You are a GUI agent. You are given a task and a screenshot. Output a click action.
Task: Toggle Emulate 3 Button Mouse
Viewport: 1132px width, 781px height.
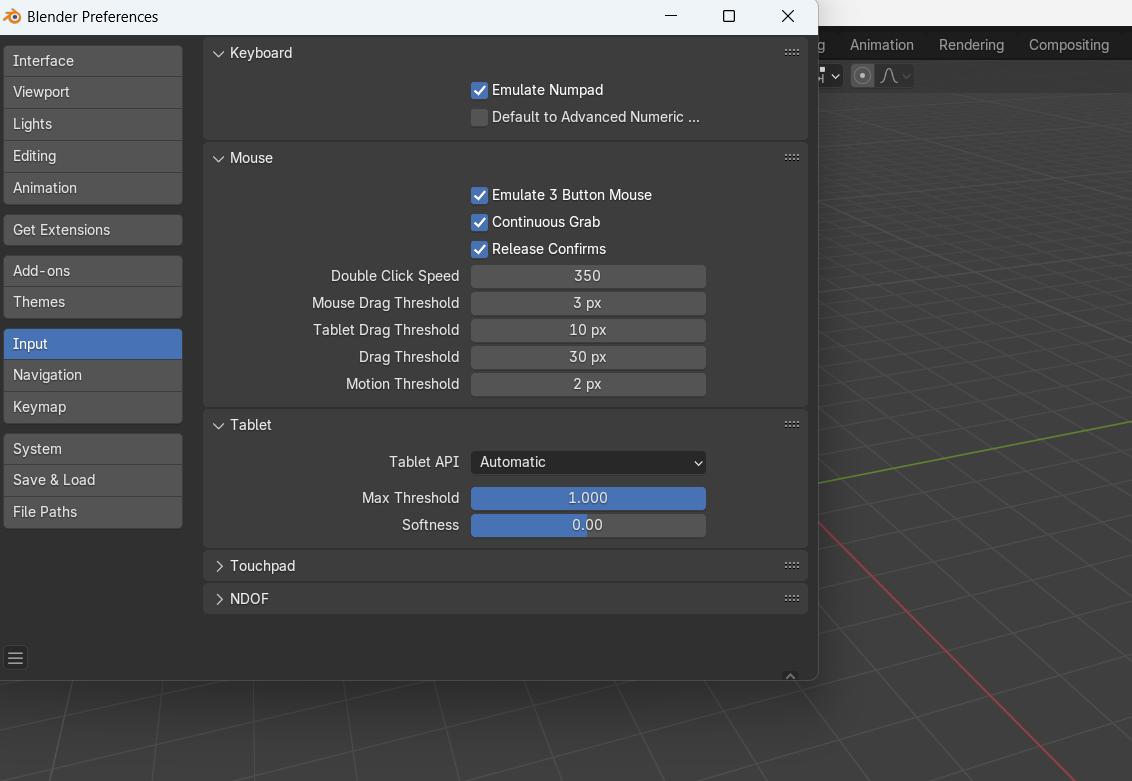pyautogui.click(x=479, y=195)
